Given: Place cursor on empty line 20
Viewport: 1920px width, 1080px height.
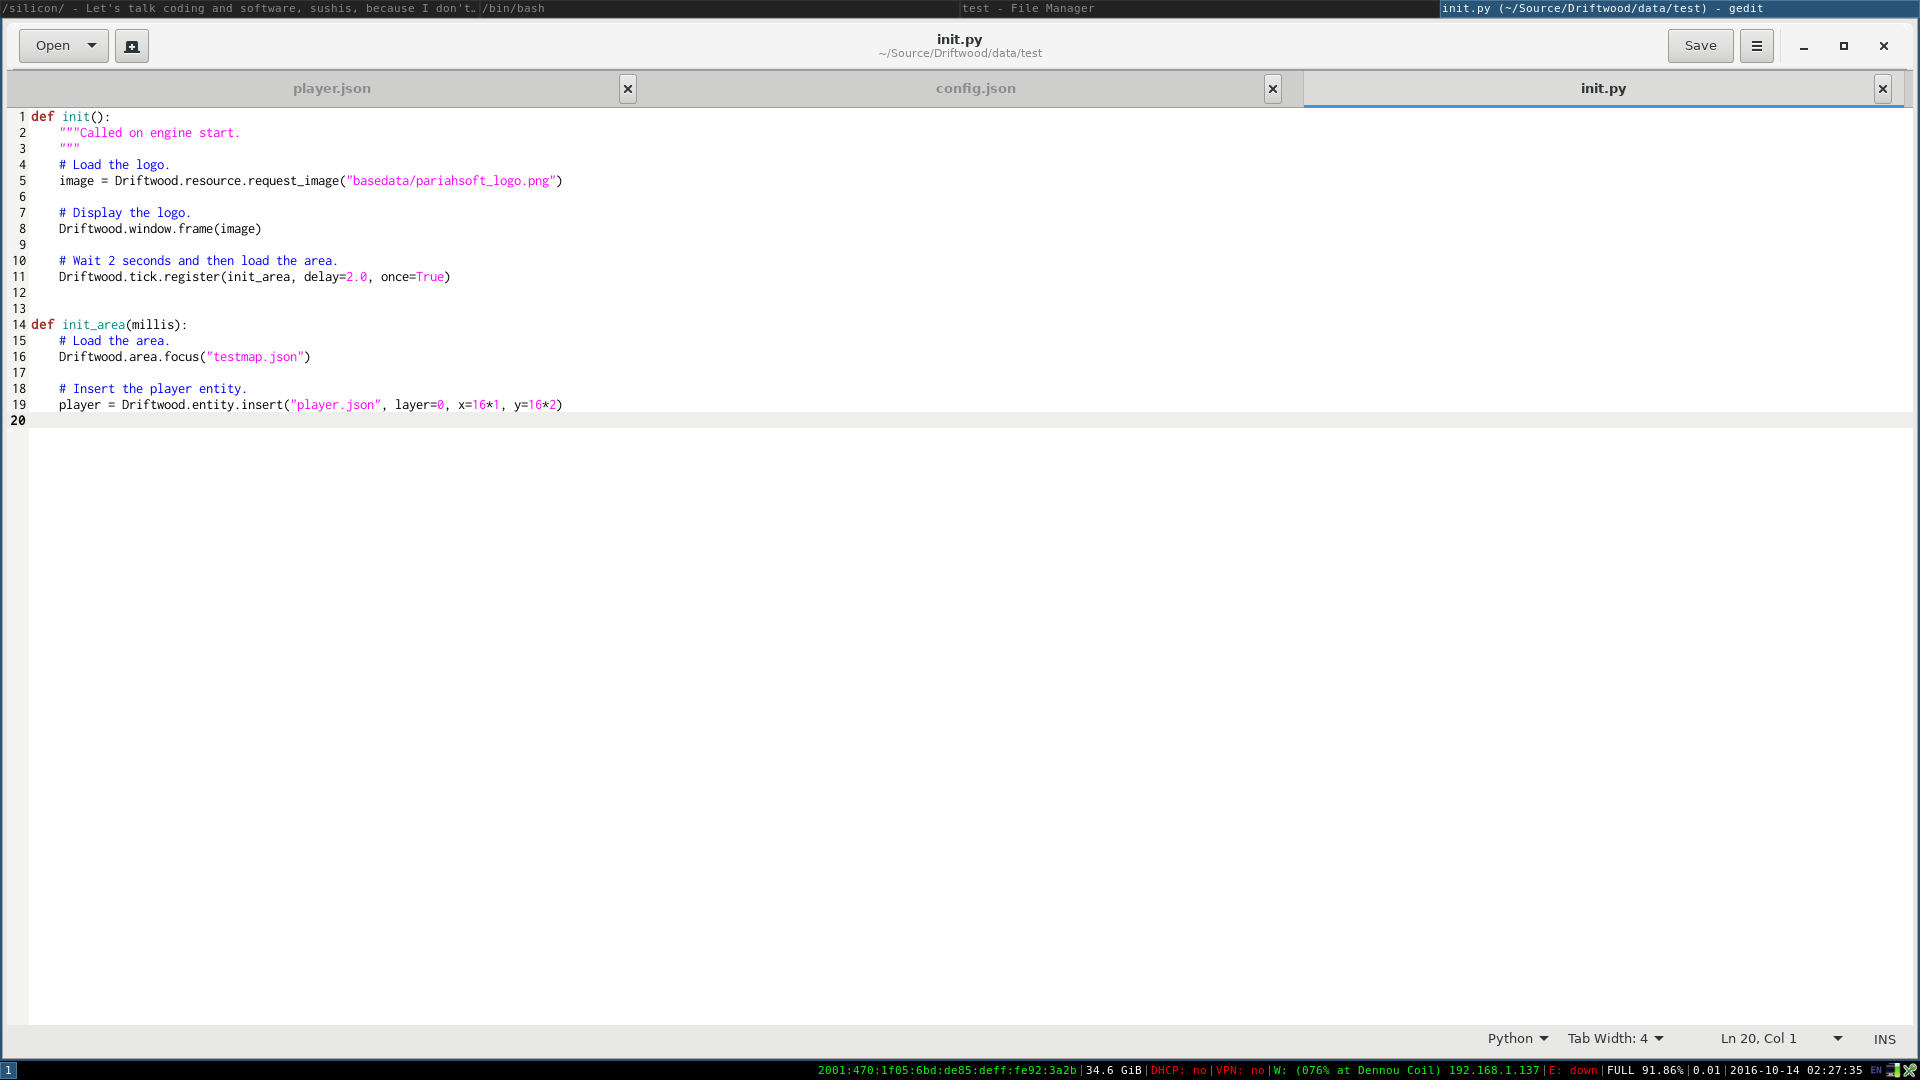Looking at the screenshot, I should tap(400, 421).
